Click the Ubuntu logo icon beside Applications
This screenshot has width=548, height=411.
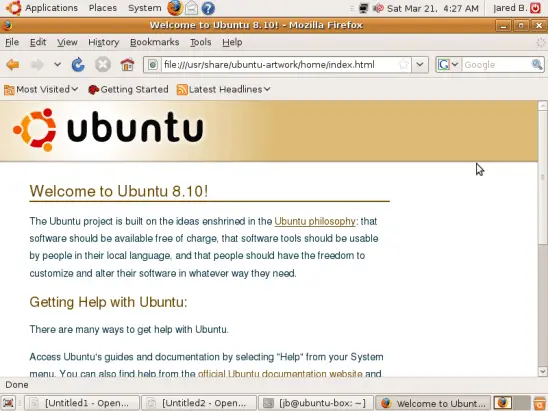tap(14, 8)
